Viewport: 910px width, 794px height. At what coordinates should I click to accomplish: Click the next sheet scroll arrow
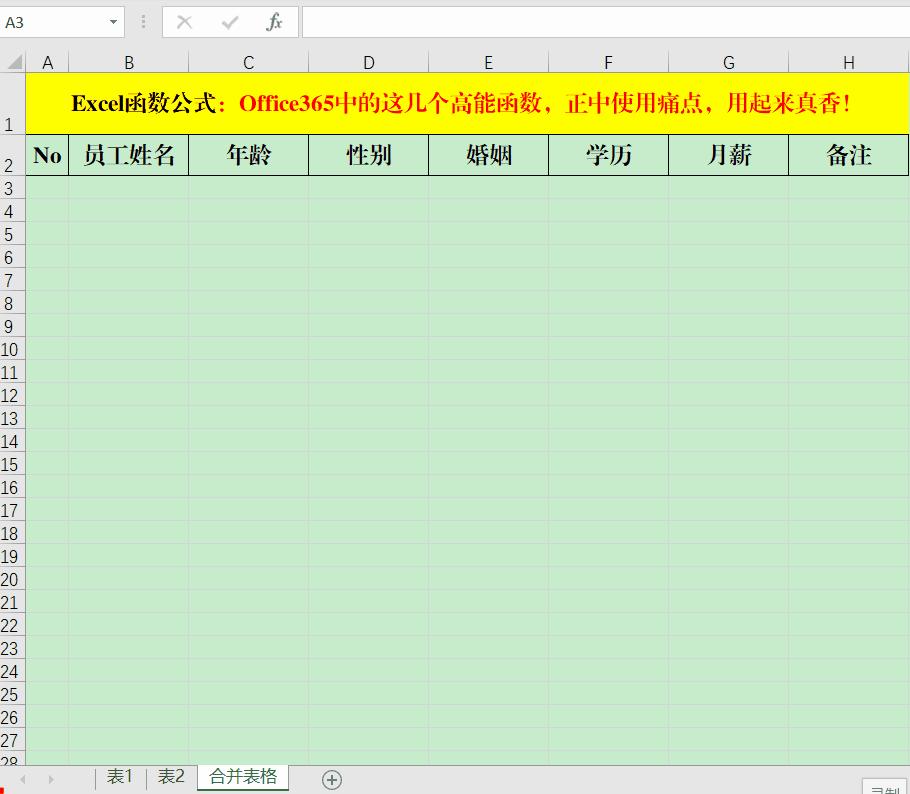(51, 779)
